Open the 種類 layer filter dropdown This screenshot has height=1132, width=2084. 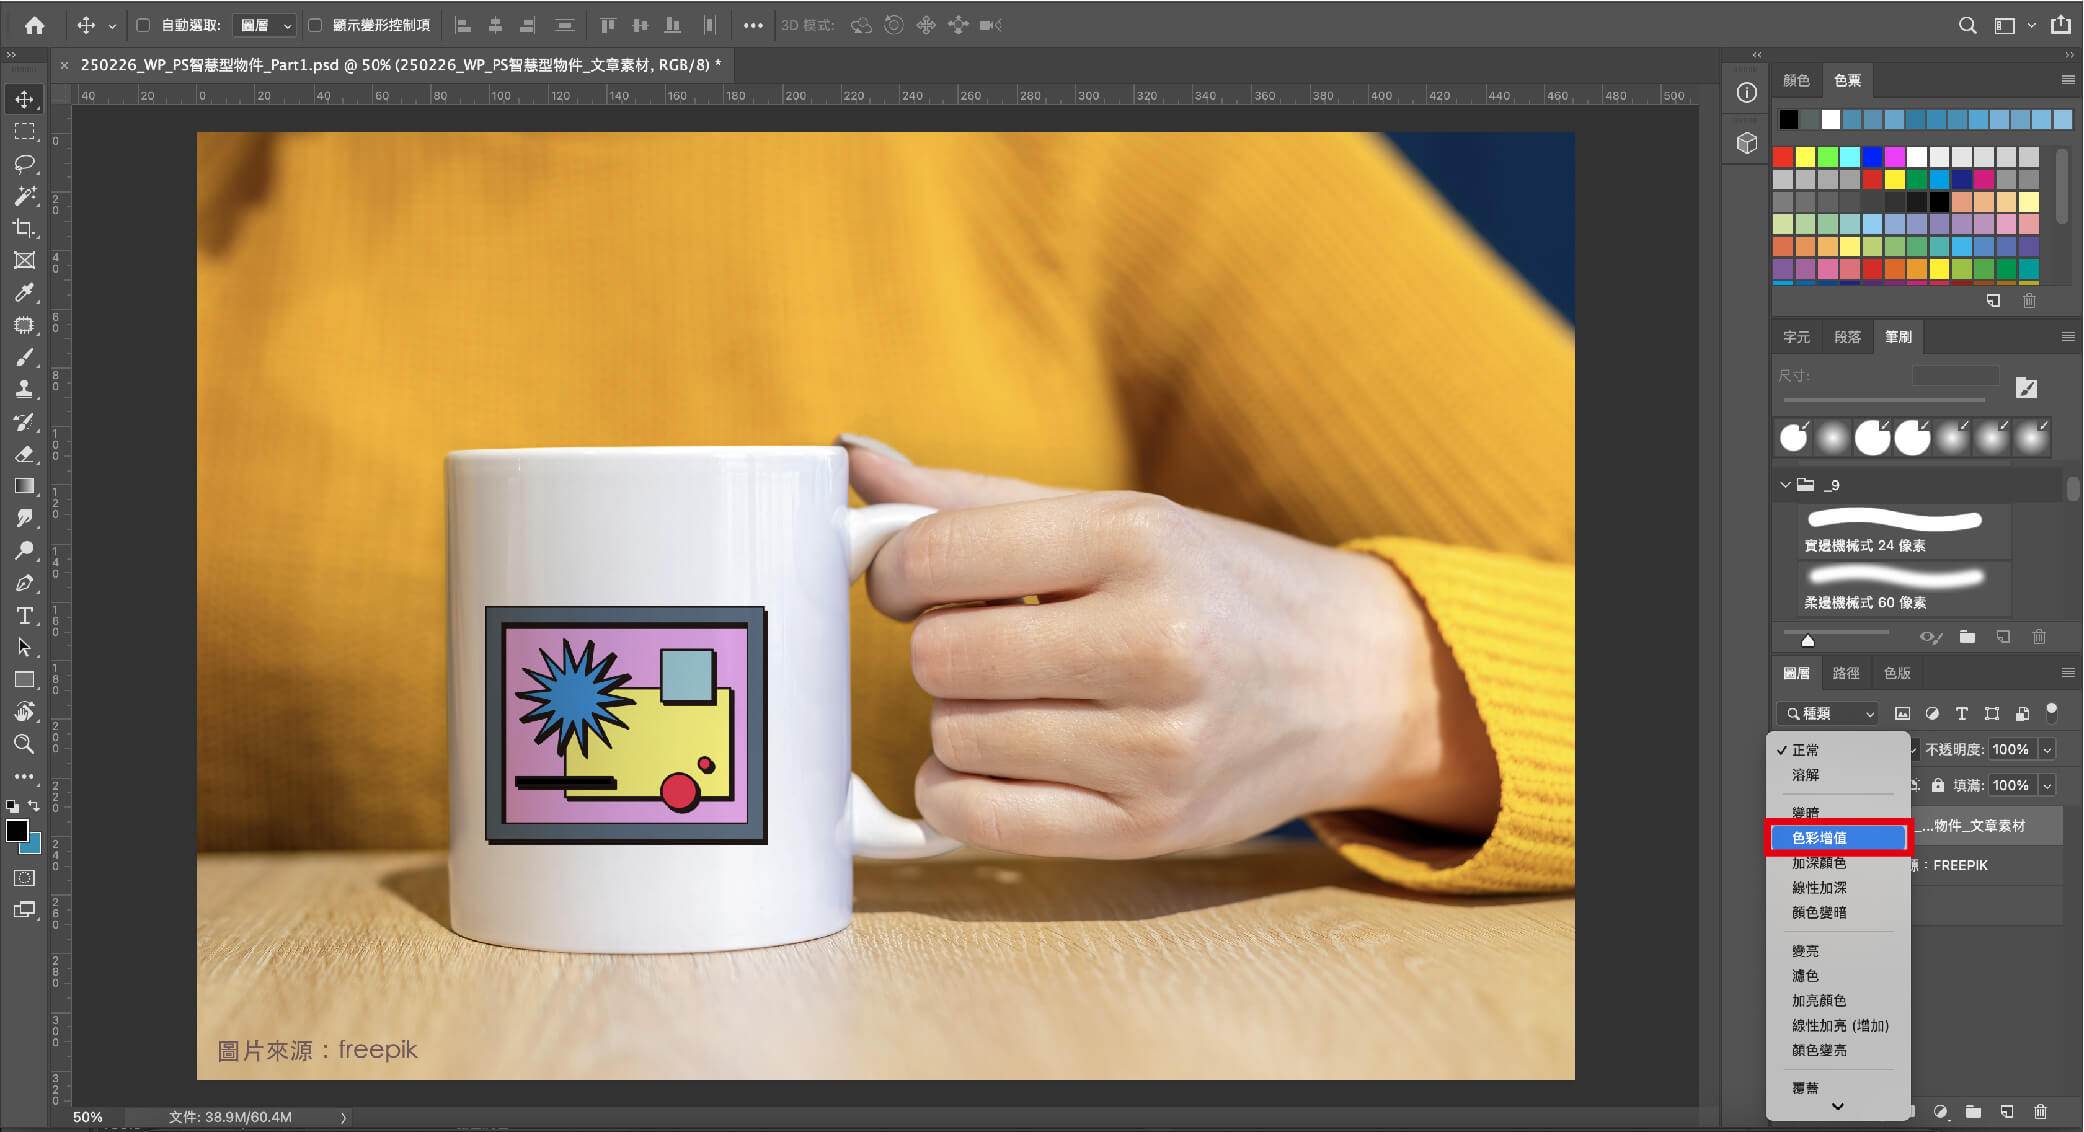tap(1829, 713)
